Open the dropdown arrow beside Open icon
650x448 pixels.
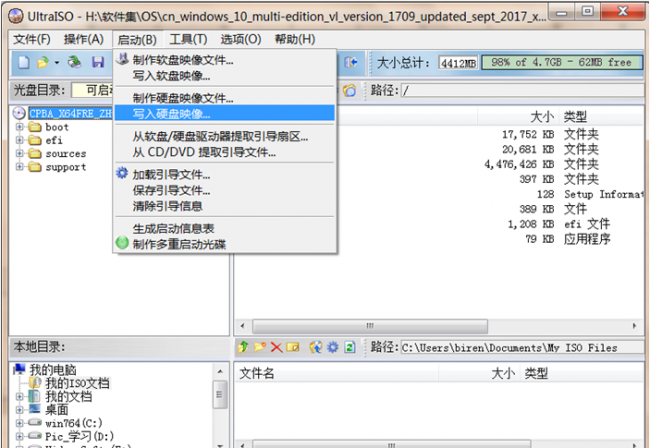pyautogui.click(x=57, y=63)
